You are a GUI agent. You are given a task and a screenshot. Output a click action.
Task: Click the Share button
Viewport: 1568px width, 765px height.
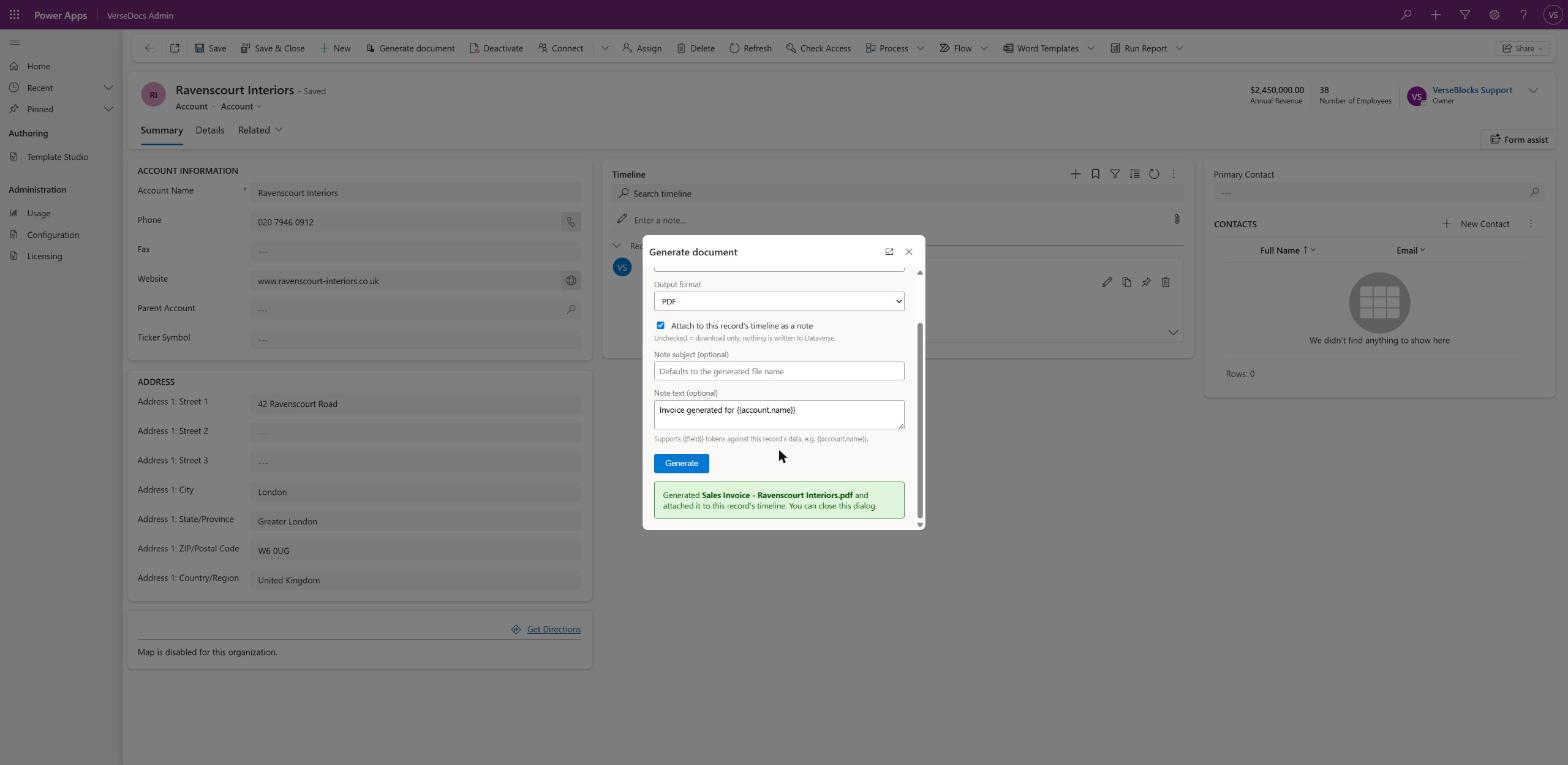pyautogui.click(x=1524, y=48)
